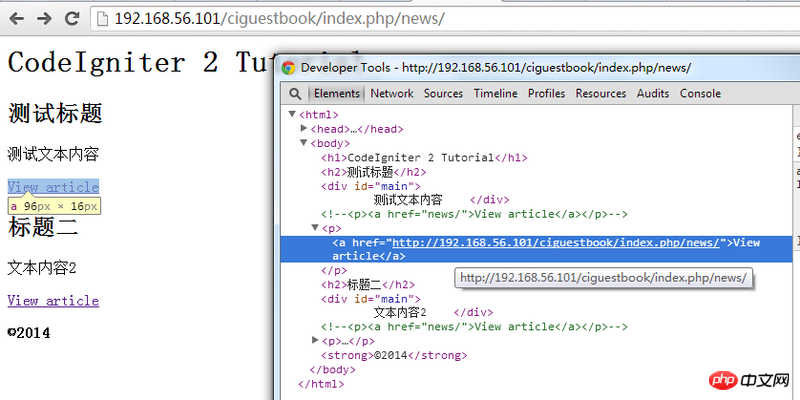Click first highlighted View article link

coord(53,187)
